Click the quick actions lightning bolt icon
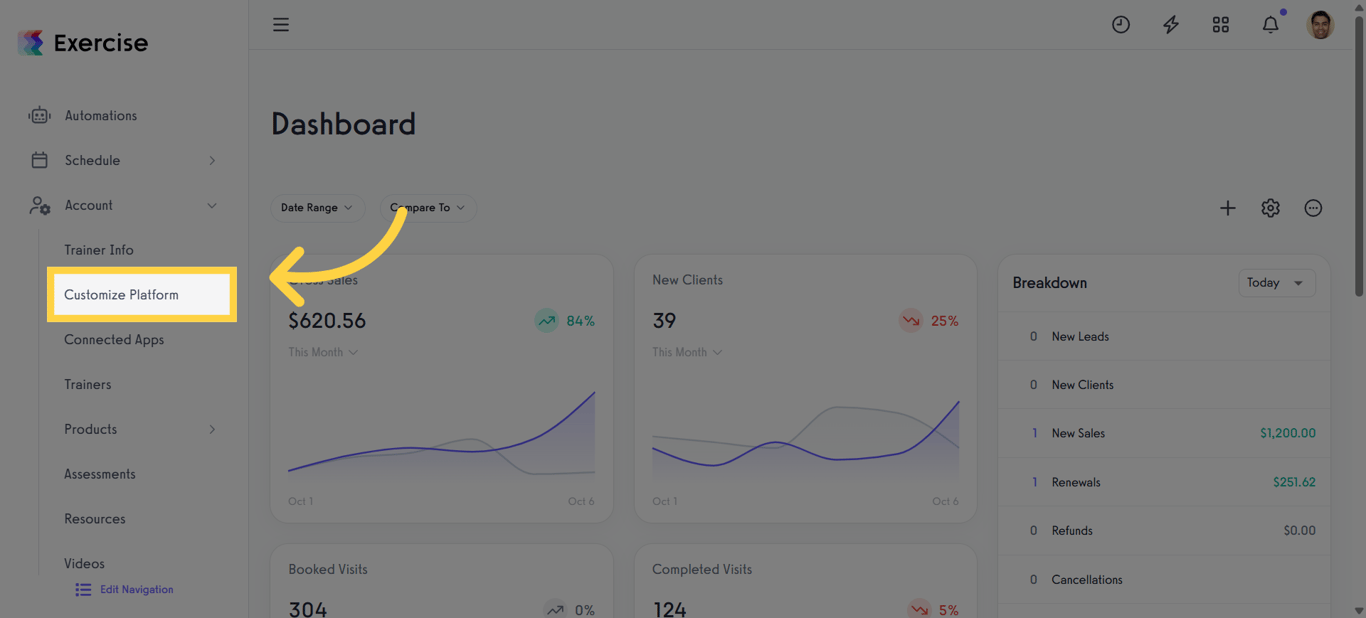This screenshot has width=1366, height=618. click(1170, 24)
